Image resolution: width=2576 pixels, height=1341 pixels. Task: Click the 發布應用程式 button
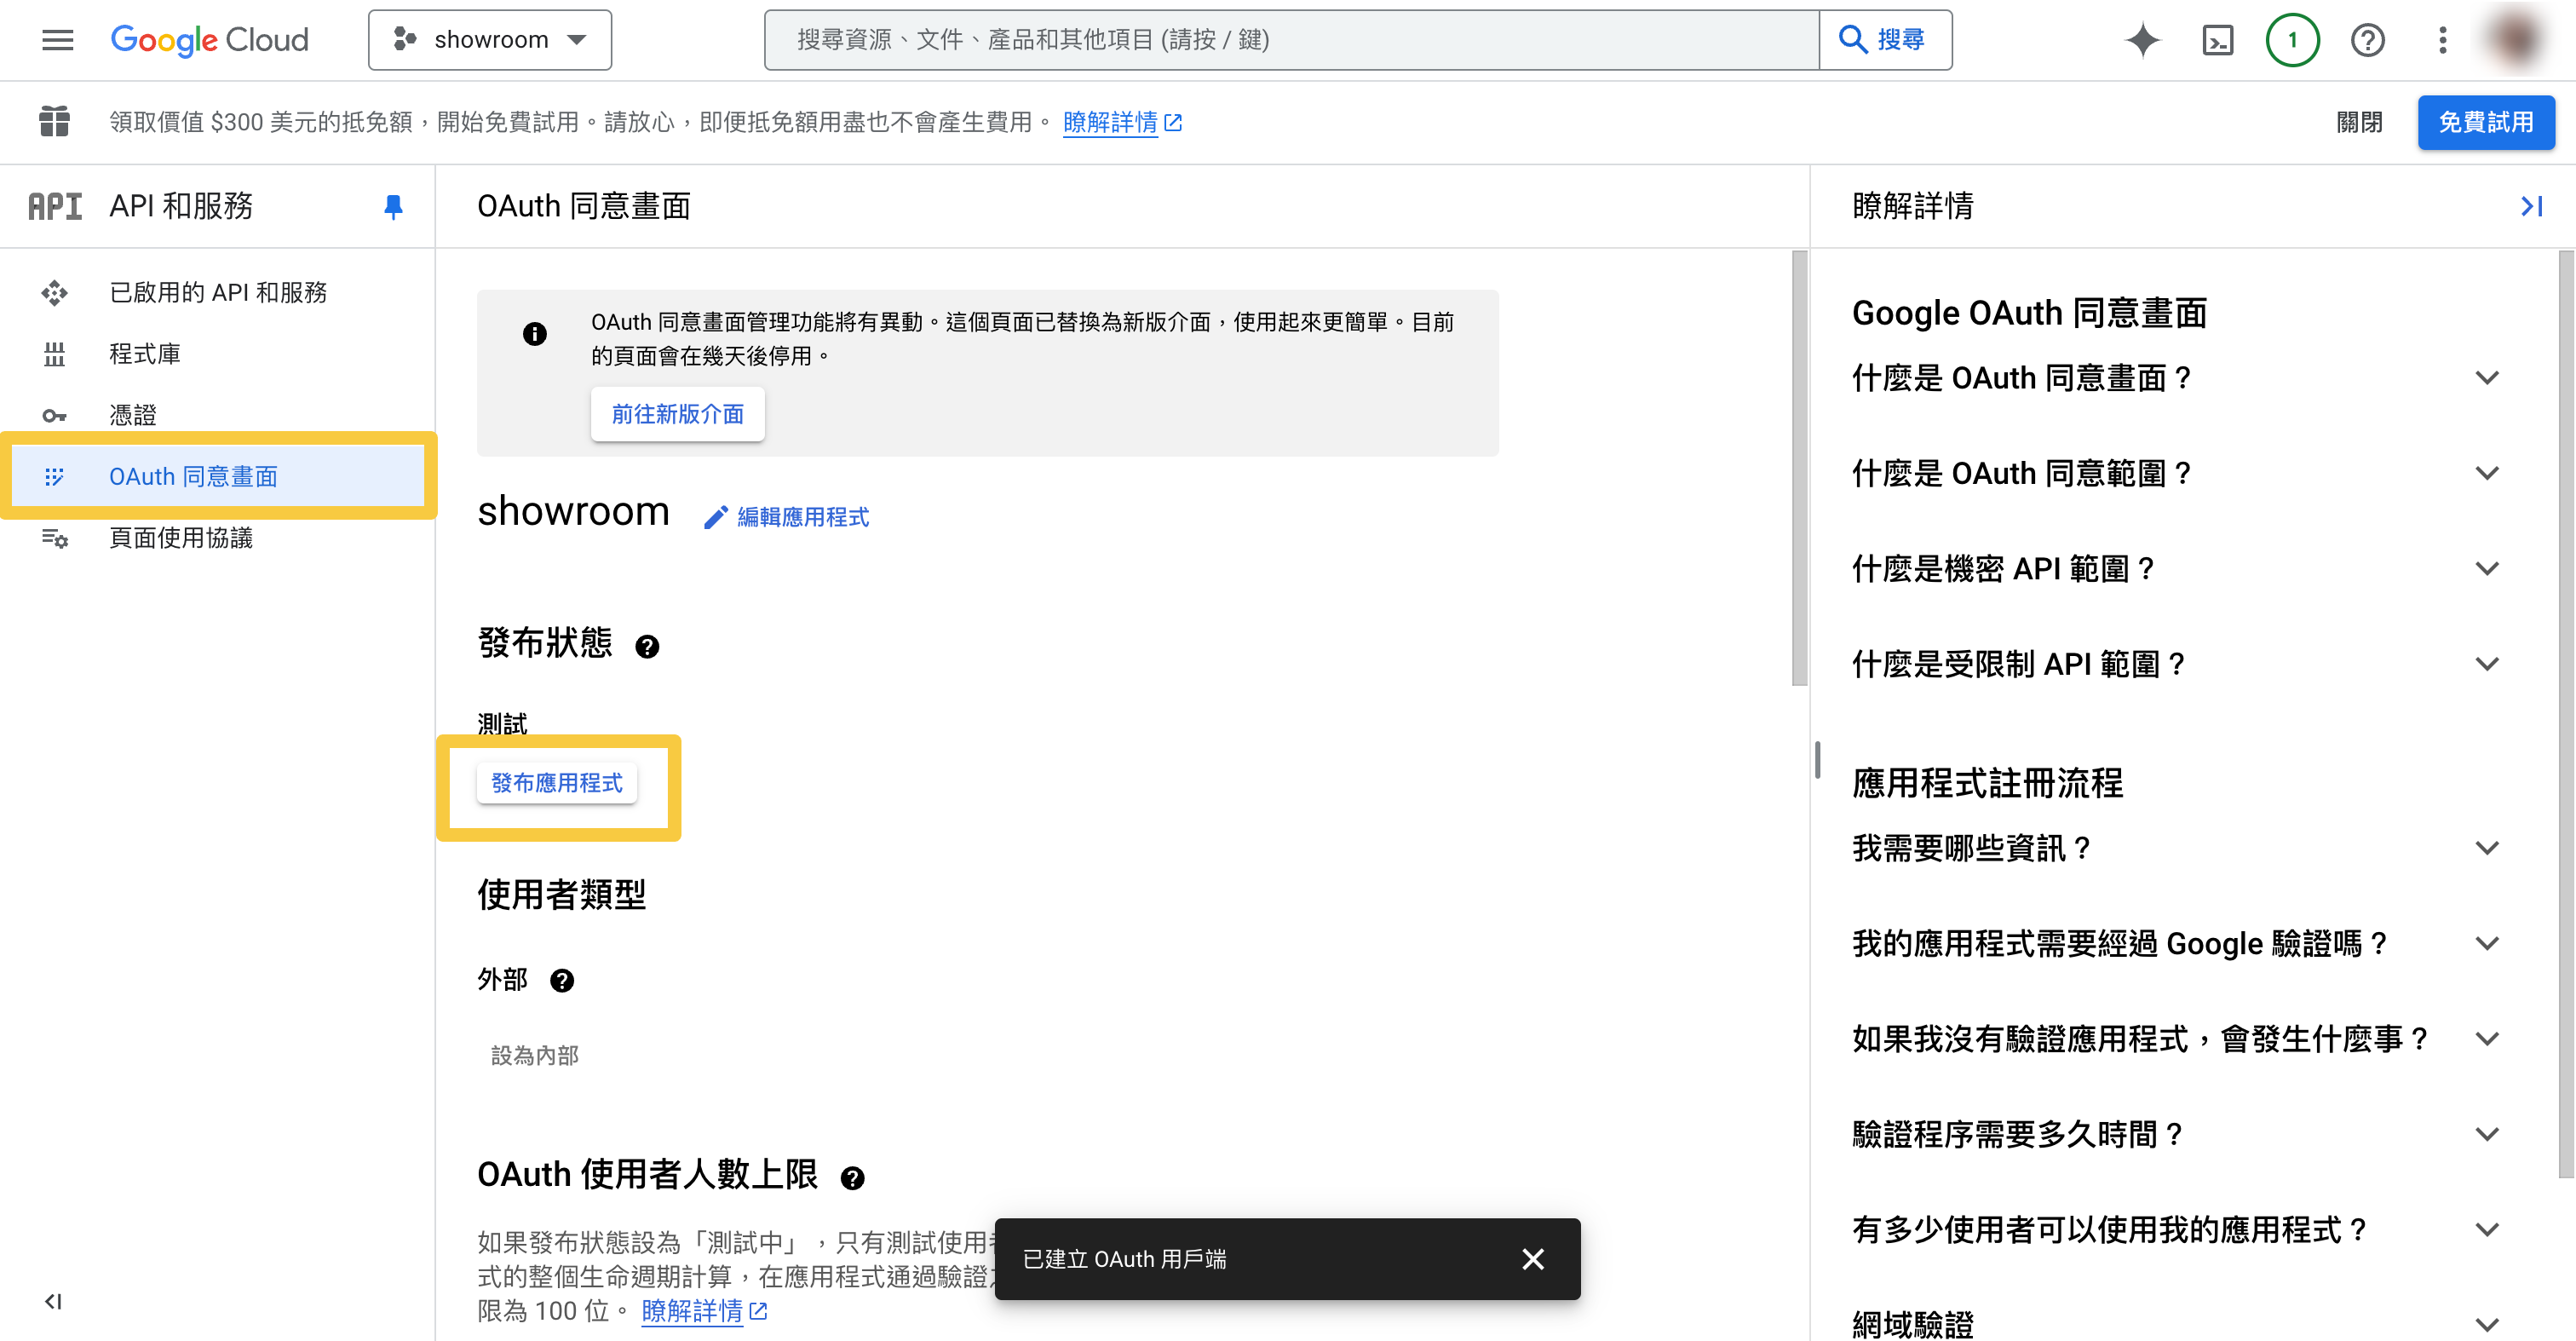coord(557,782)
